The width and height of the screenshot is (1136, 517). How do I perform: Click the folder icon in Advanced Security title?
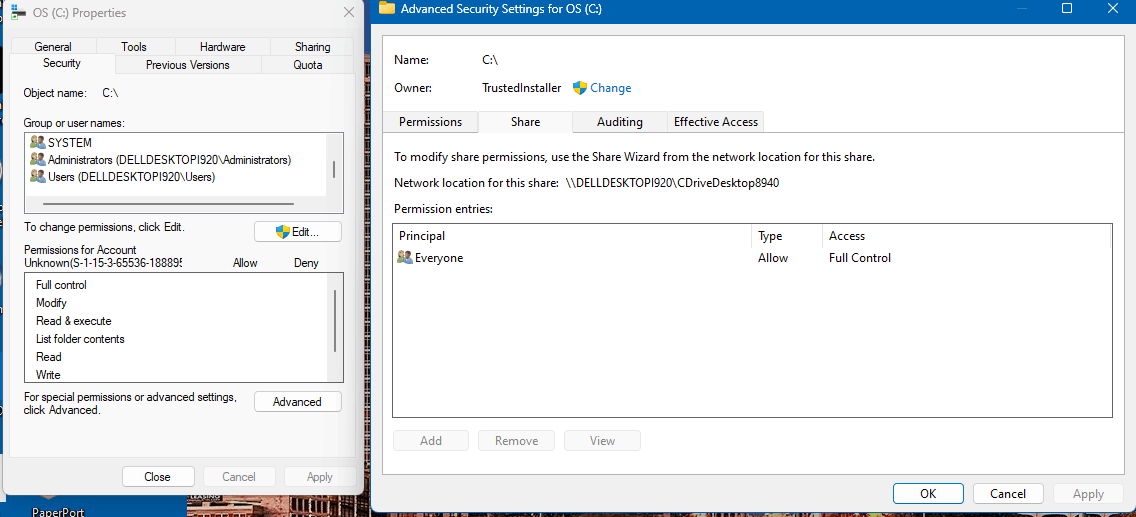click(388, 9)
